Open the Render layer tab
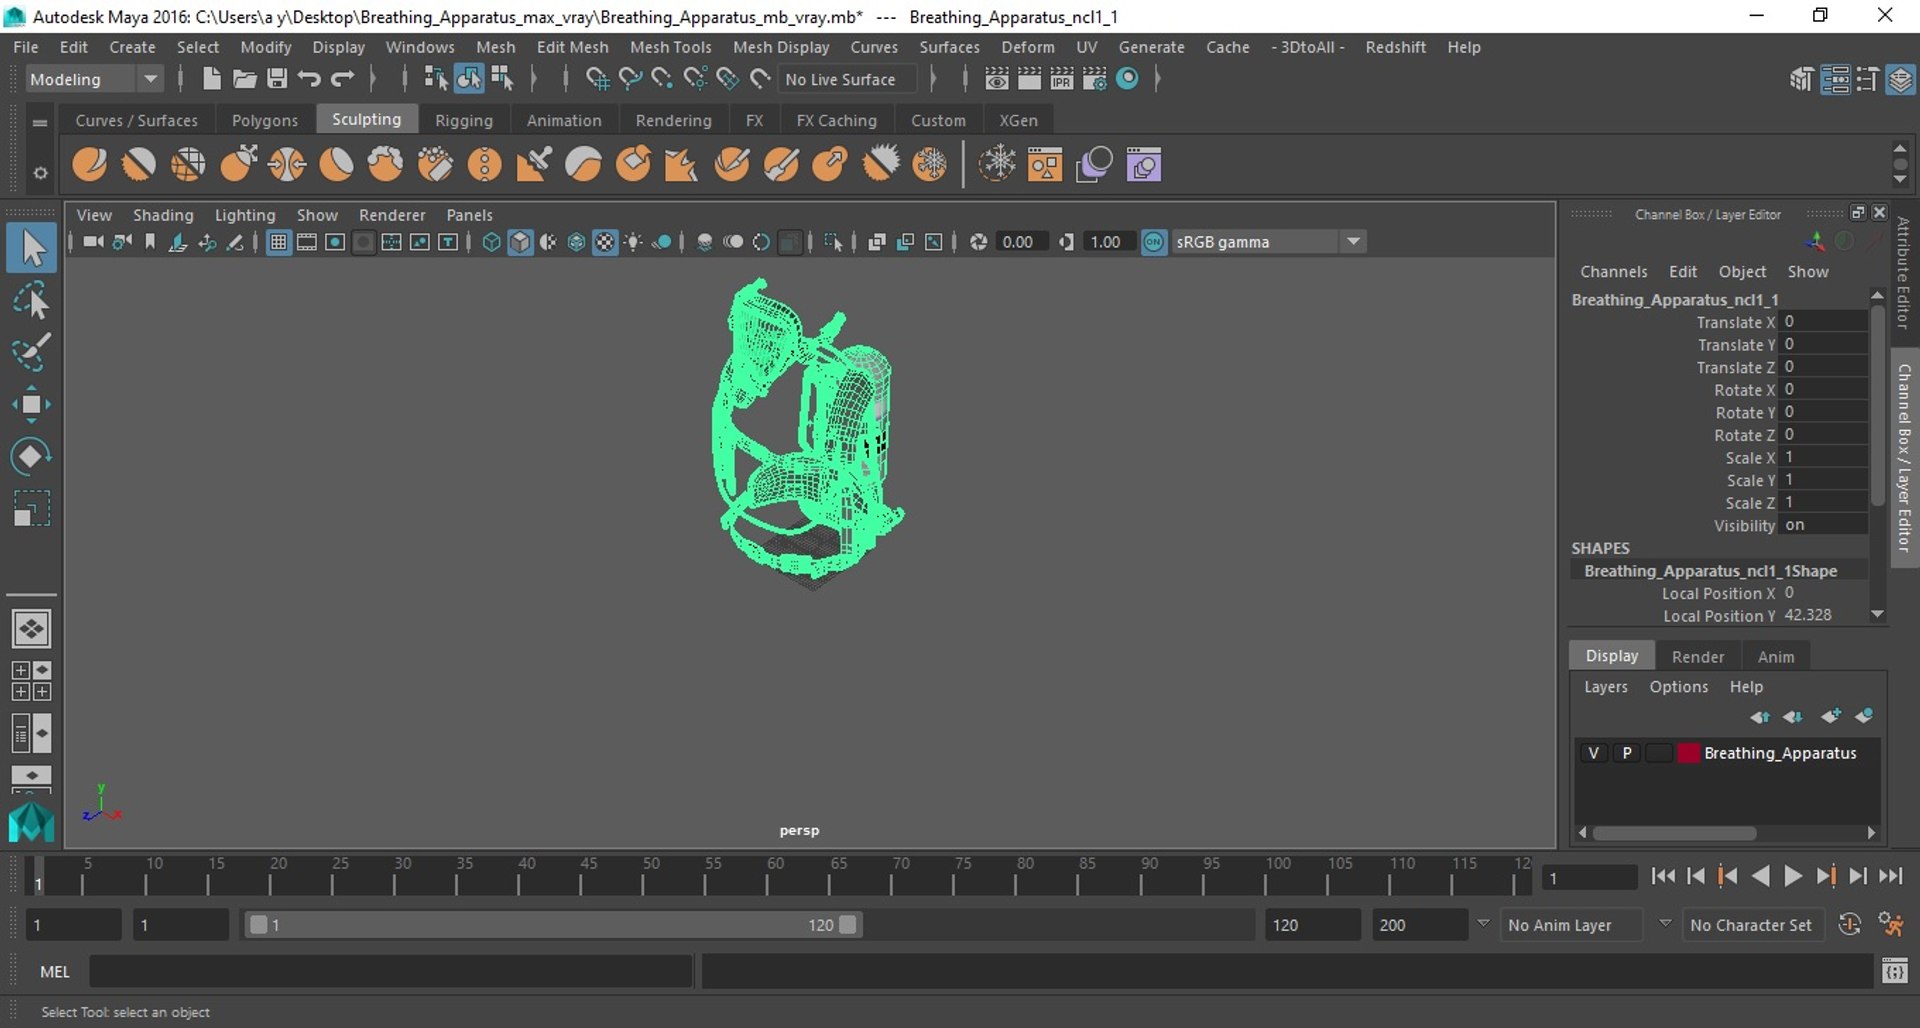 click(1697, 656)
